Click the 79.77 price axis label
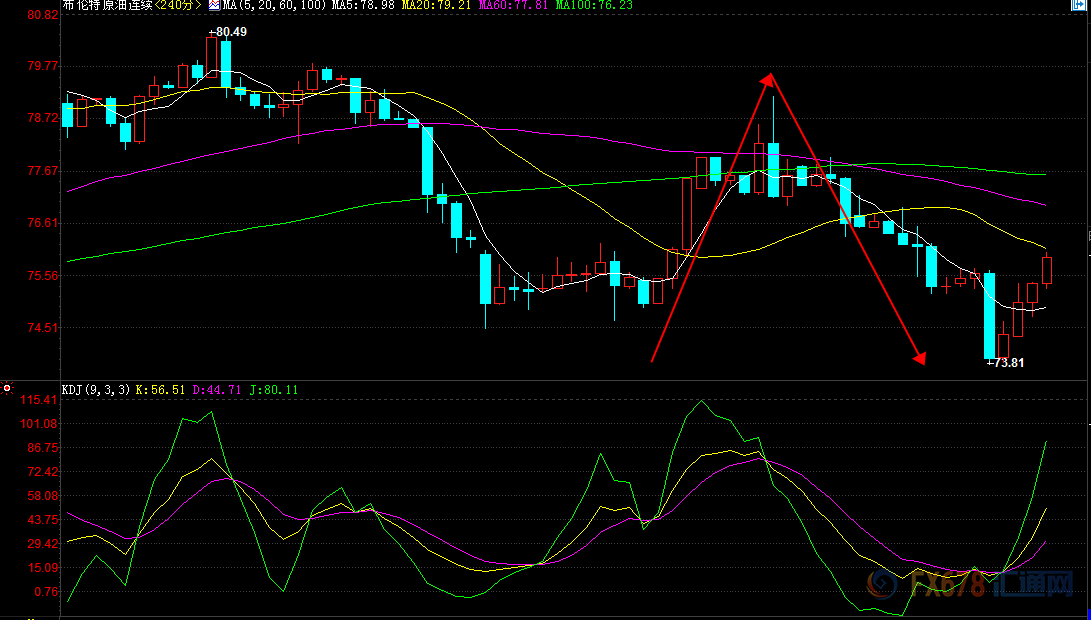The width and height of the screenshot is (1091, 620). 42,66
